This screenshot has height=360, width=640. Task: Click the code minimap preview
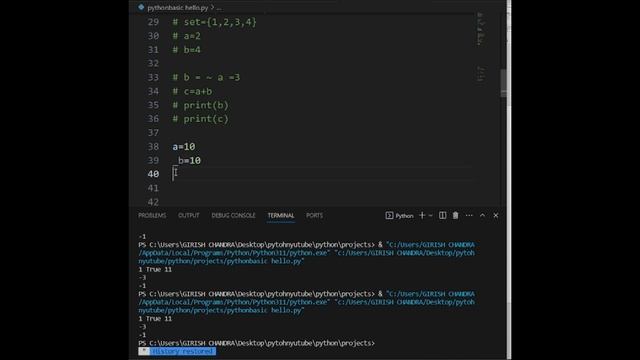tap(481, 47)
